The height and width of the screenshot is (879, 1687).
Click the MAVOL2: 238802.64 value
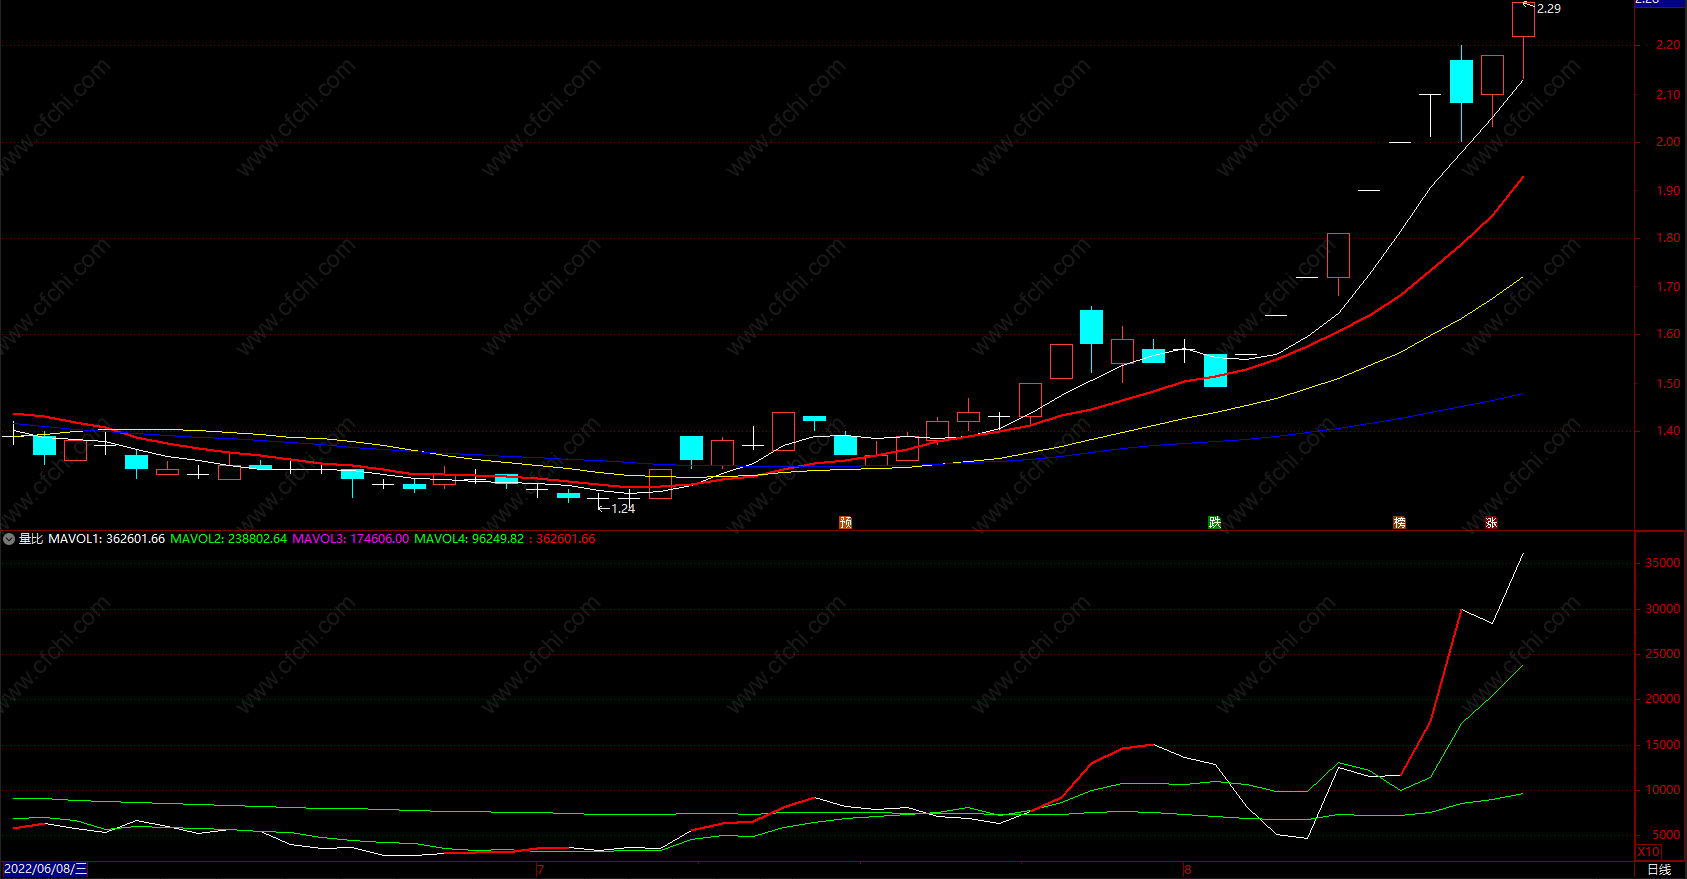tap(229, 539)
